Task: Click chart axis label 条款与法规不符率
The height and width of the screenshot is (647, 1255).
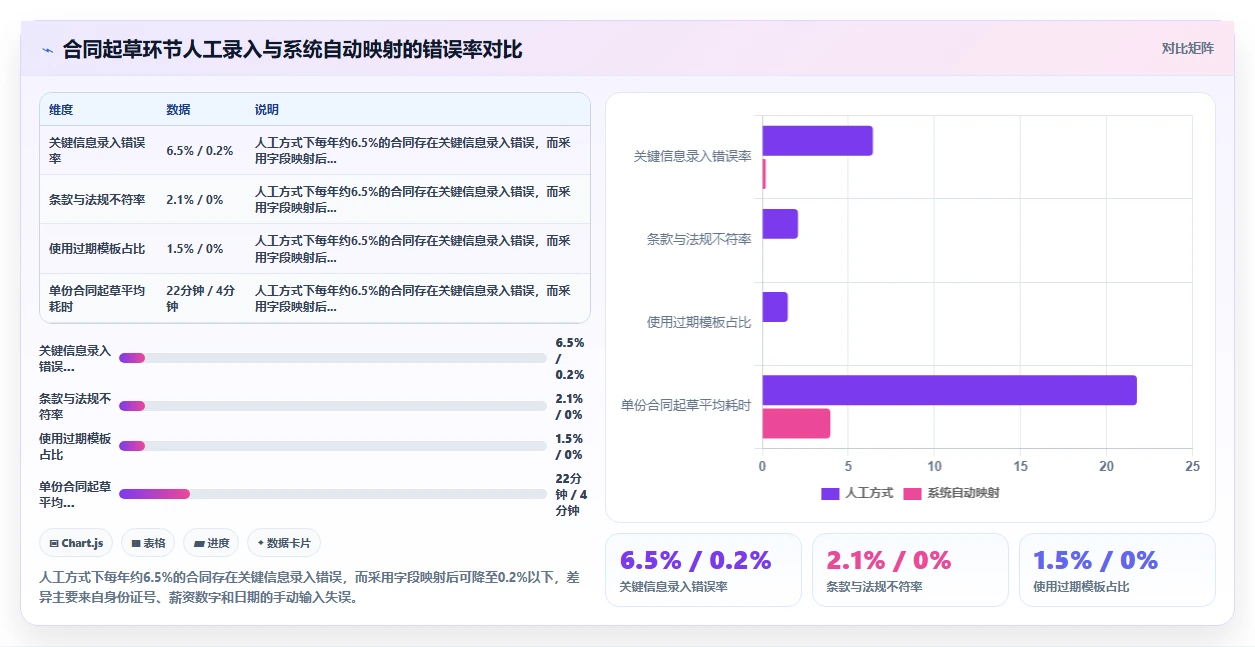Action: coord(699,240)
